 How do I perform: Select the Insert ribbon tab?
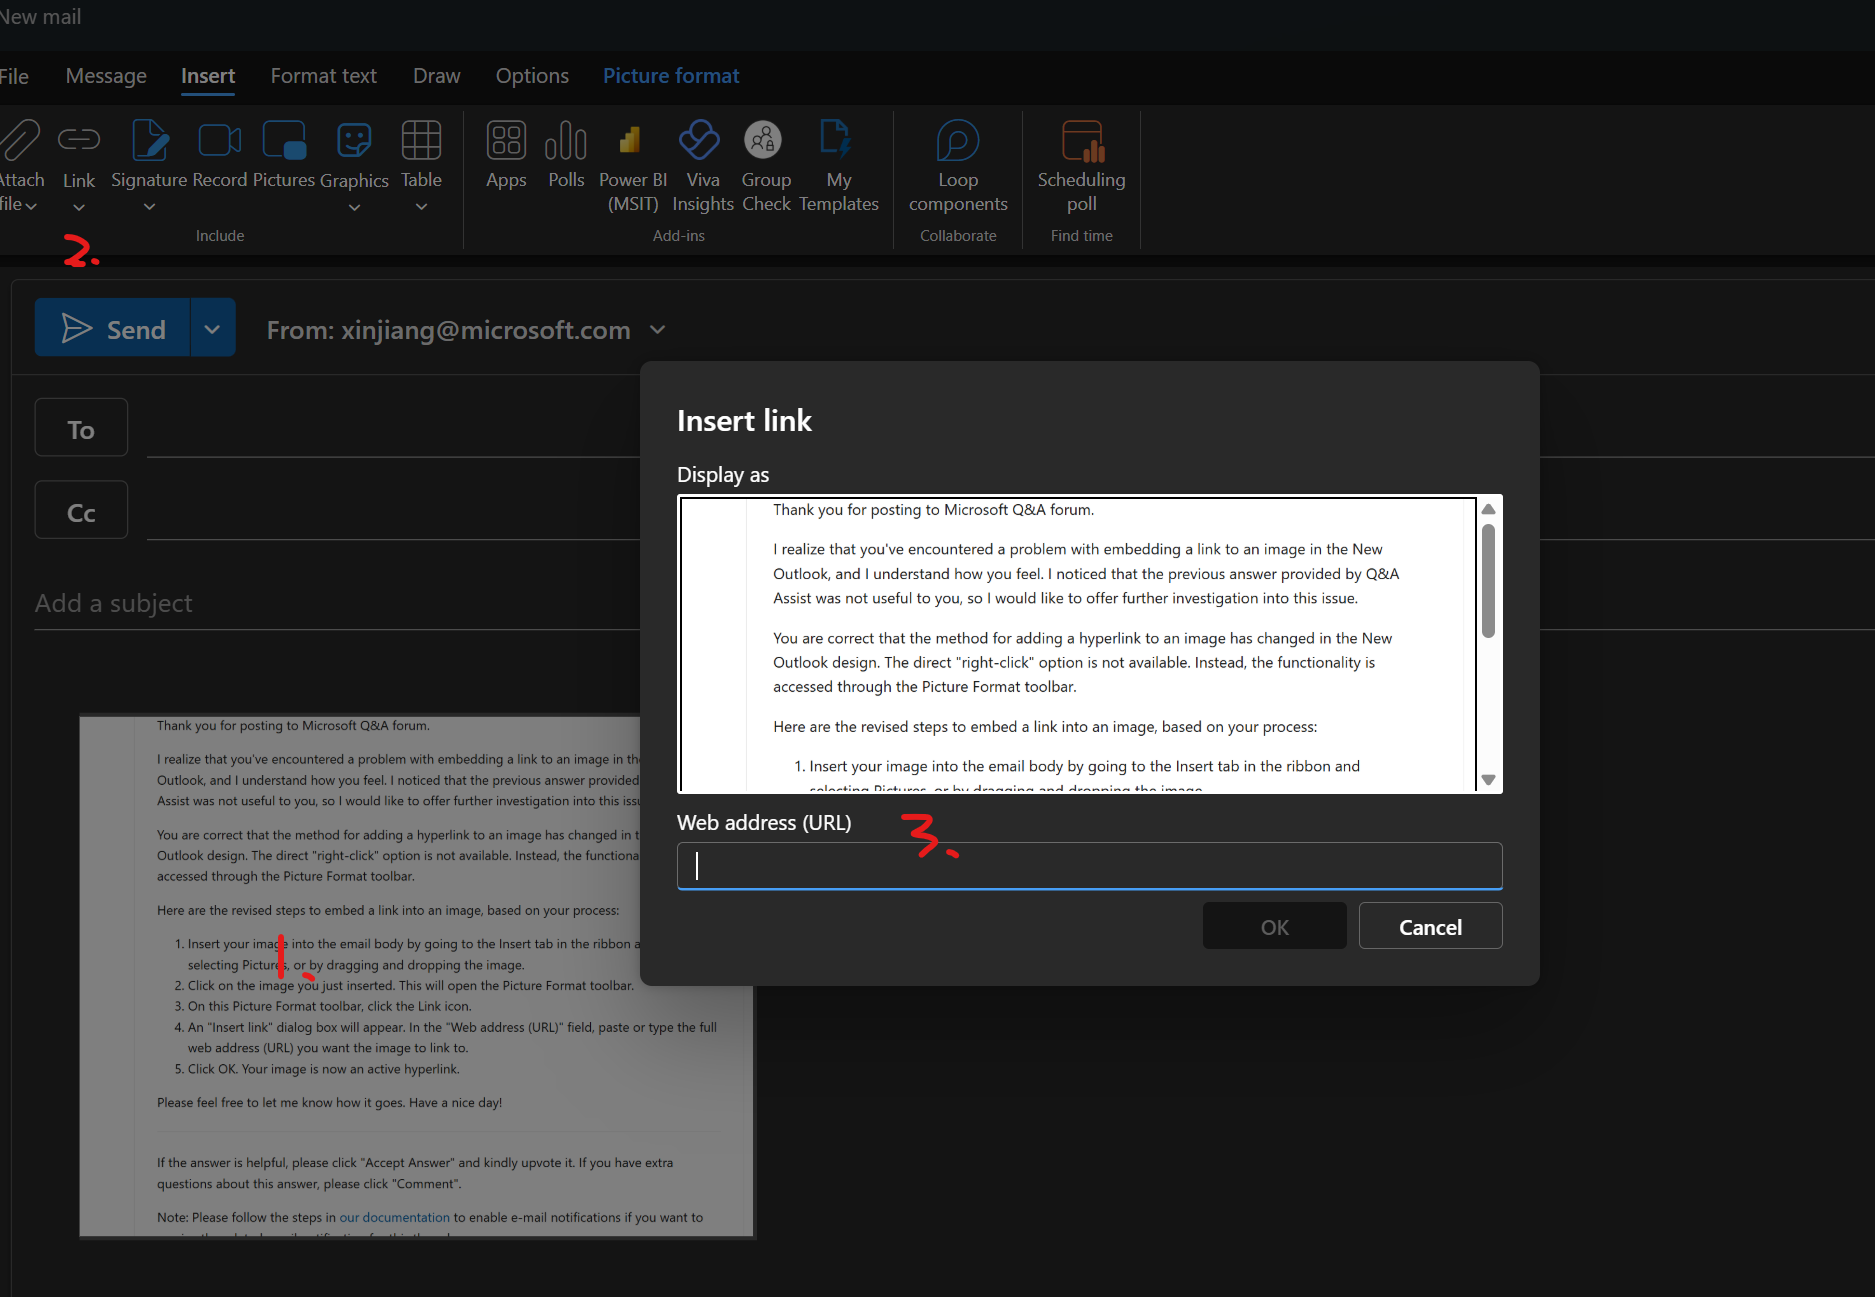(x=208, y=76)
